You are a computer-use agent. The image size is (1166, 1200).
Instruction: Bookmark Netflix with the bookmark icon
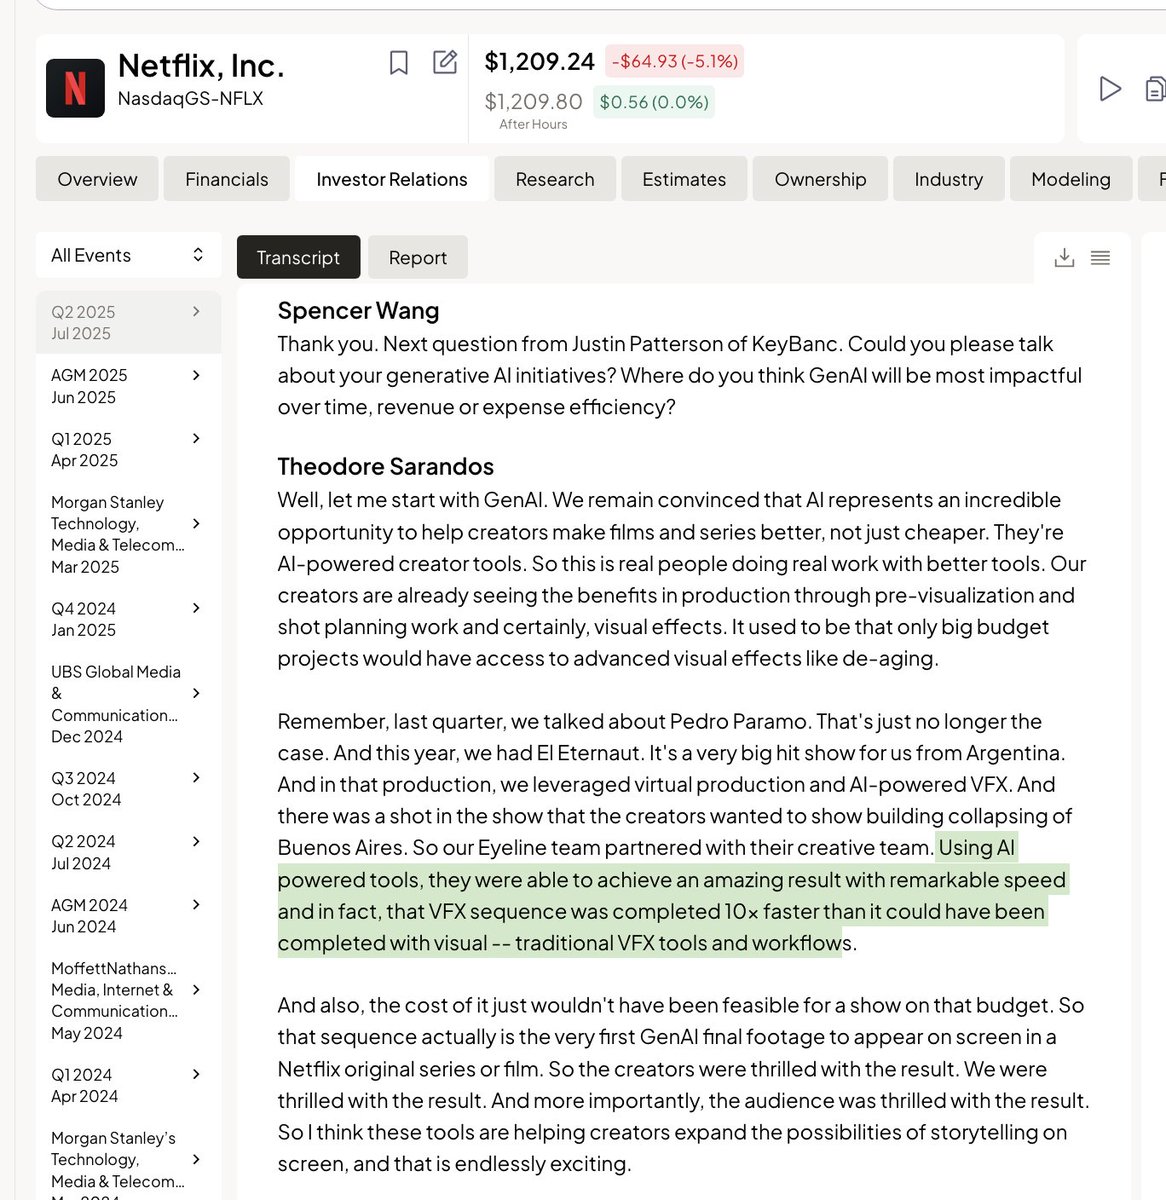coord(398,63)
